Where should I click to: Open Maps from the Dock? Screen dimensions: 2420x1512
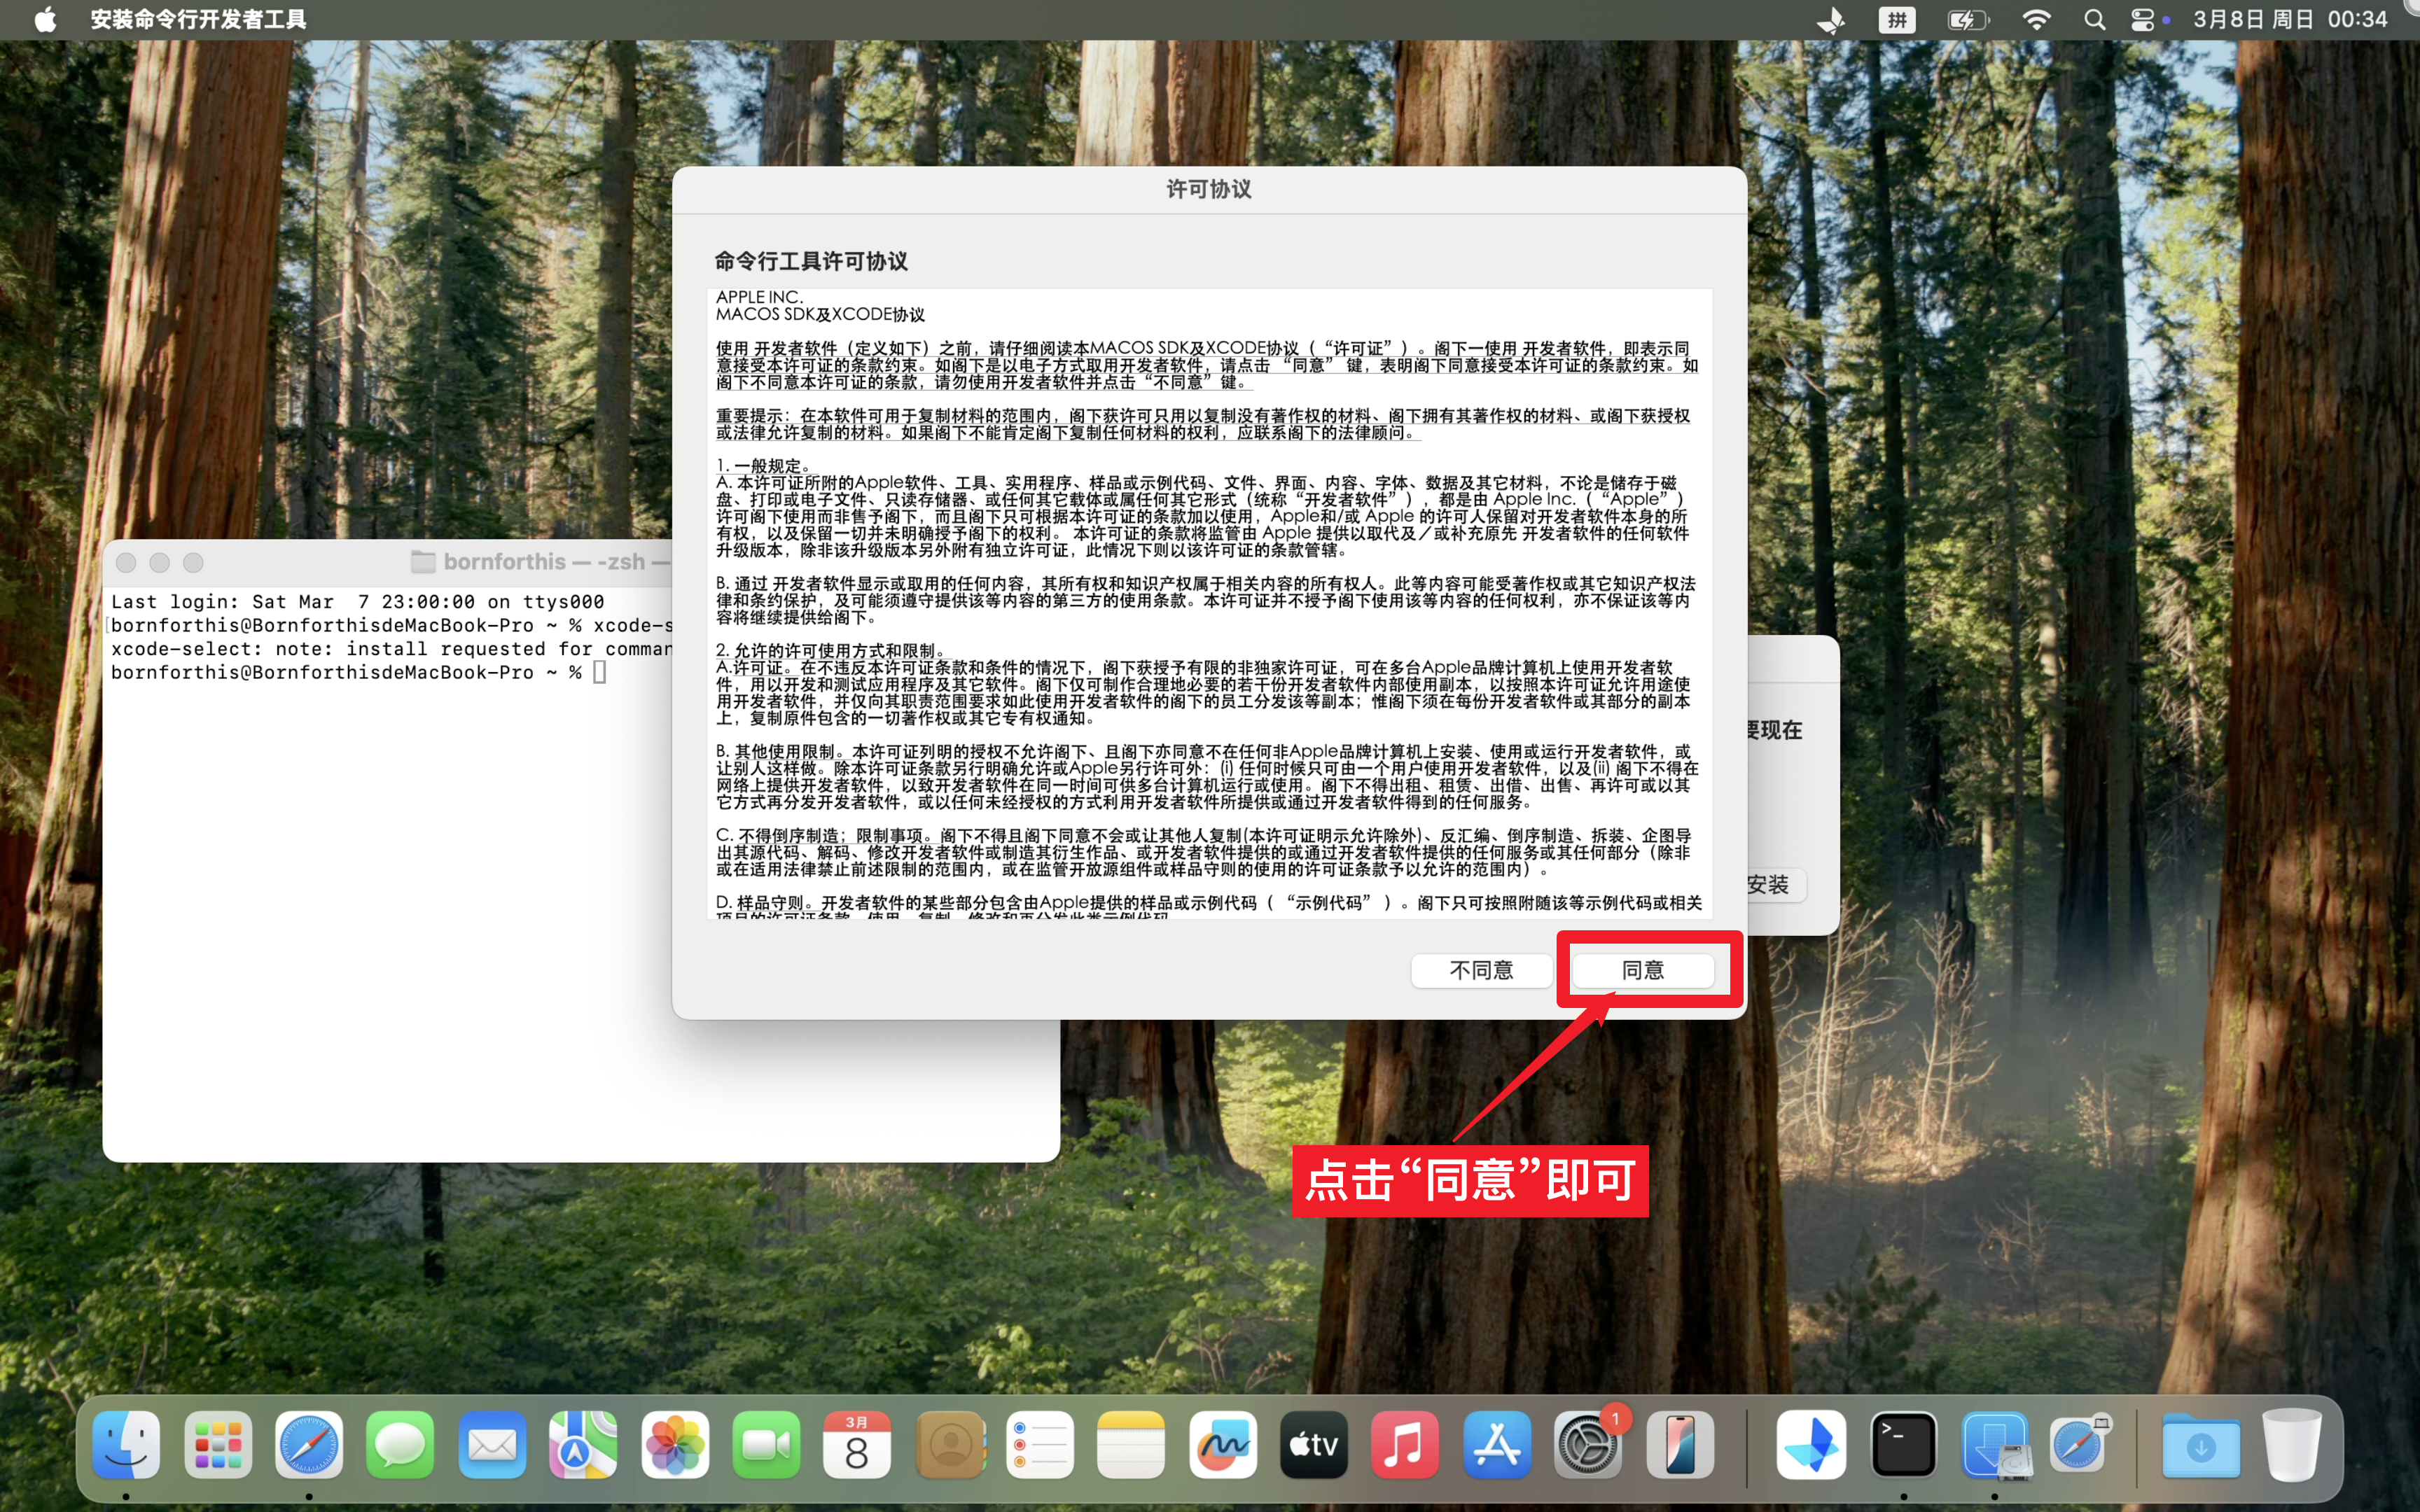pos(583,1445)
